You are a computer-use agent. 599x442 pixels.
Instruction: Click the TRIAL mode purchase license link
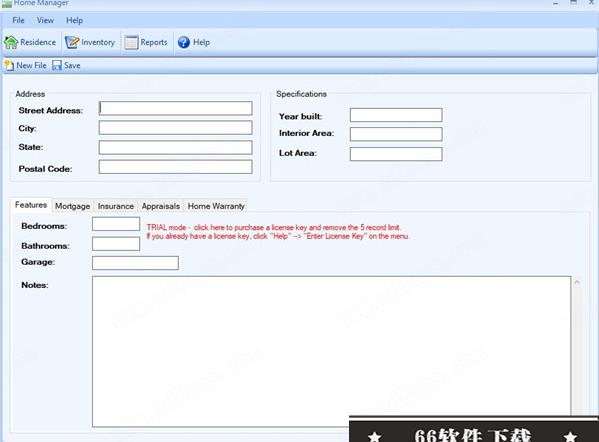pyautogui.click(x=274, y=227)
